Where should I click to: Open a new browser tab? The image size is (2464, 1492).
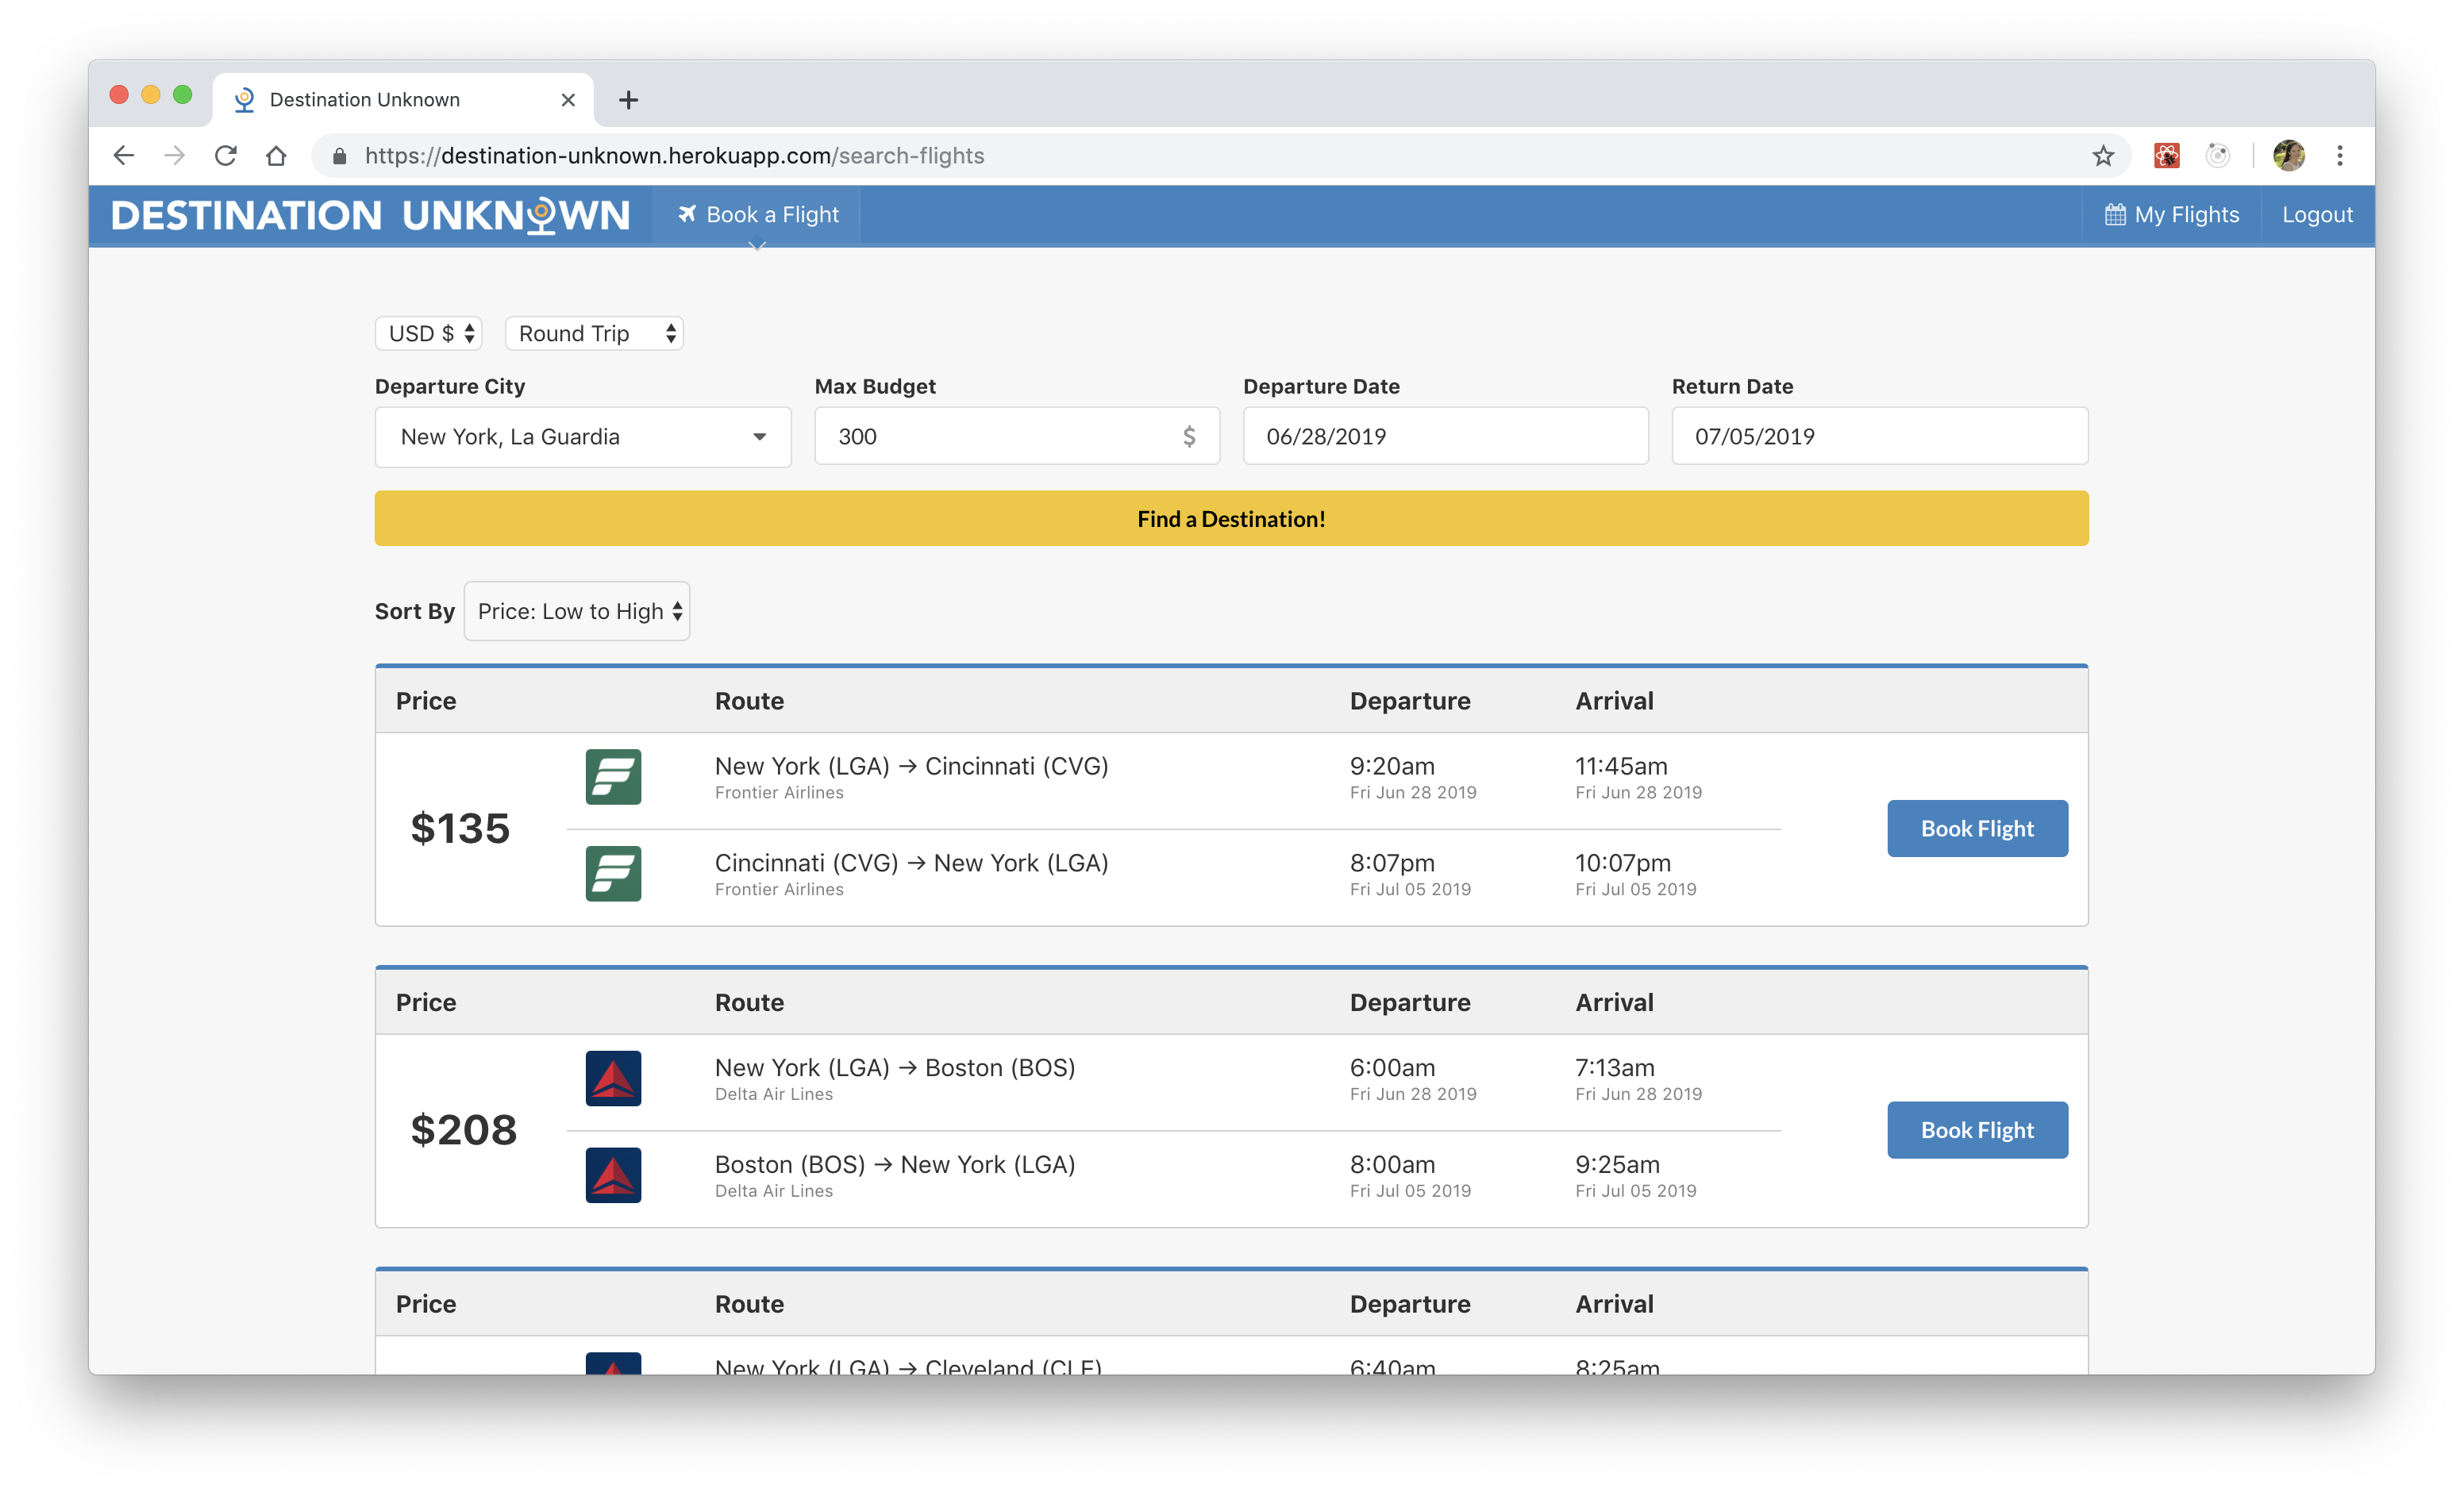628,100
